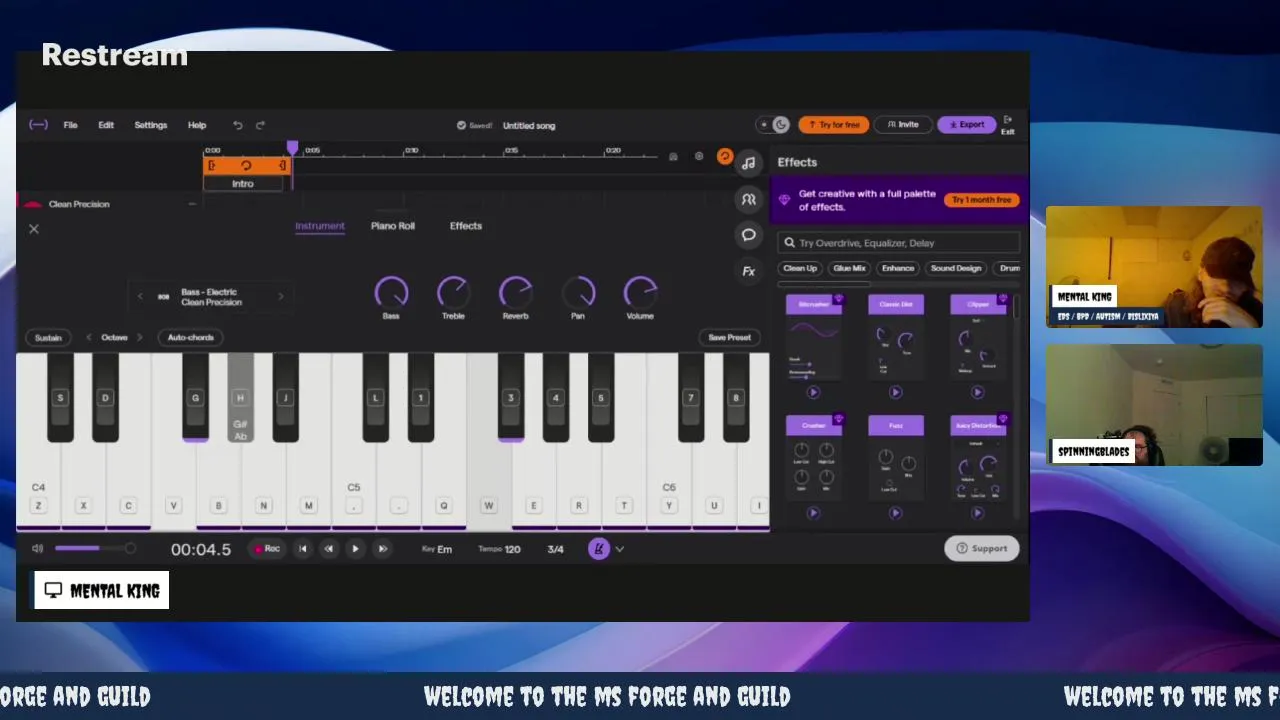Screen dimensions: 1280x720
Task: Preview the Crusher effect
Action: (813, 513)
